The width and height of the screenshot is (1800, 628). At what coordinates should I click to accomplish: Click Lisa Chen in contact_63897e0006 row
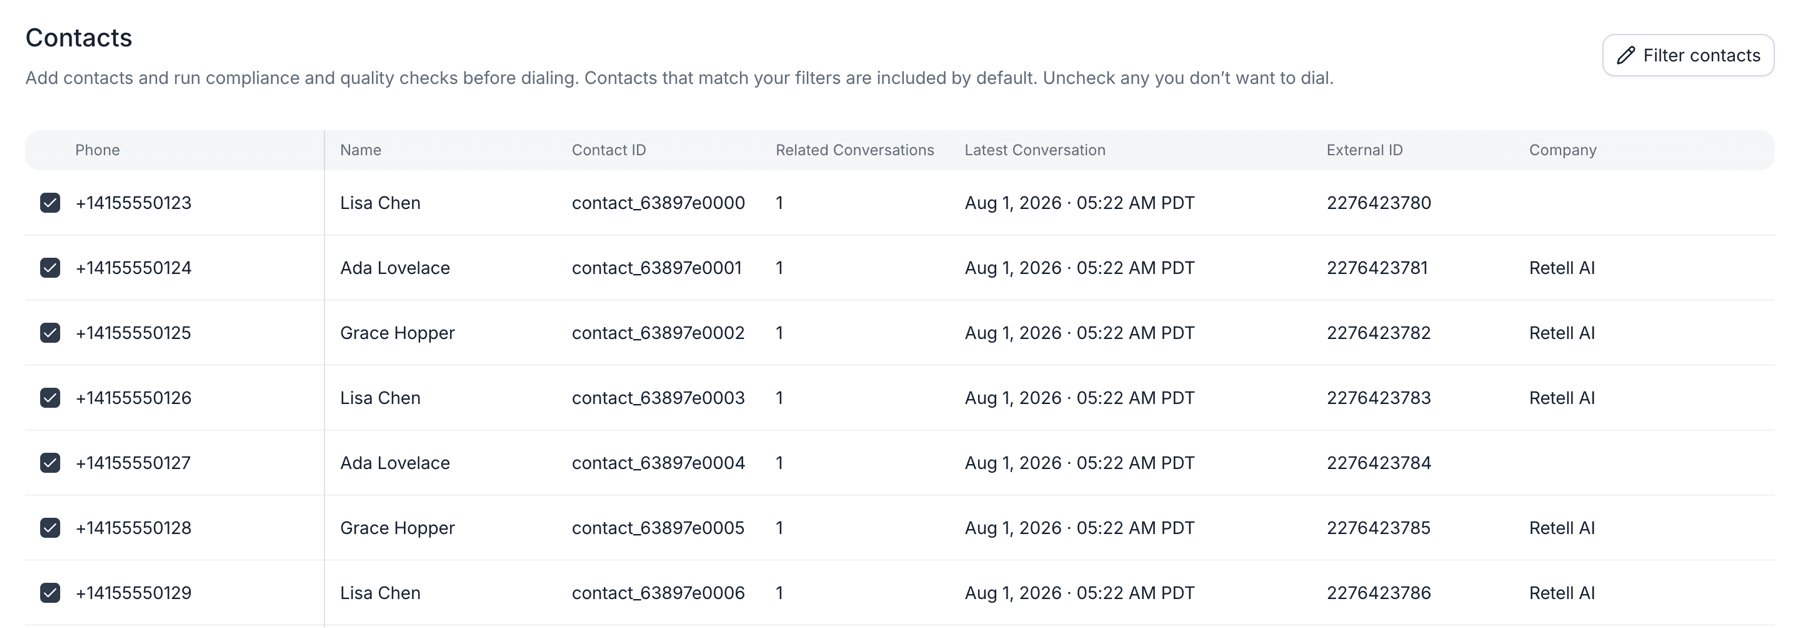click(x=380, y=593)
